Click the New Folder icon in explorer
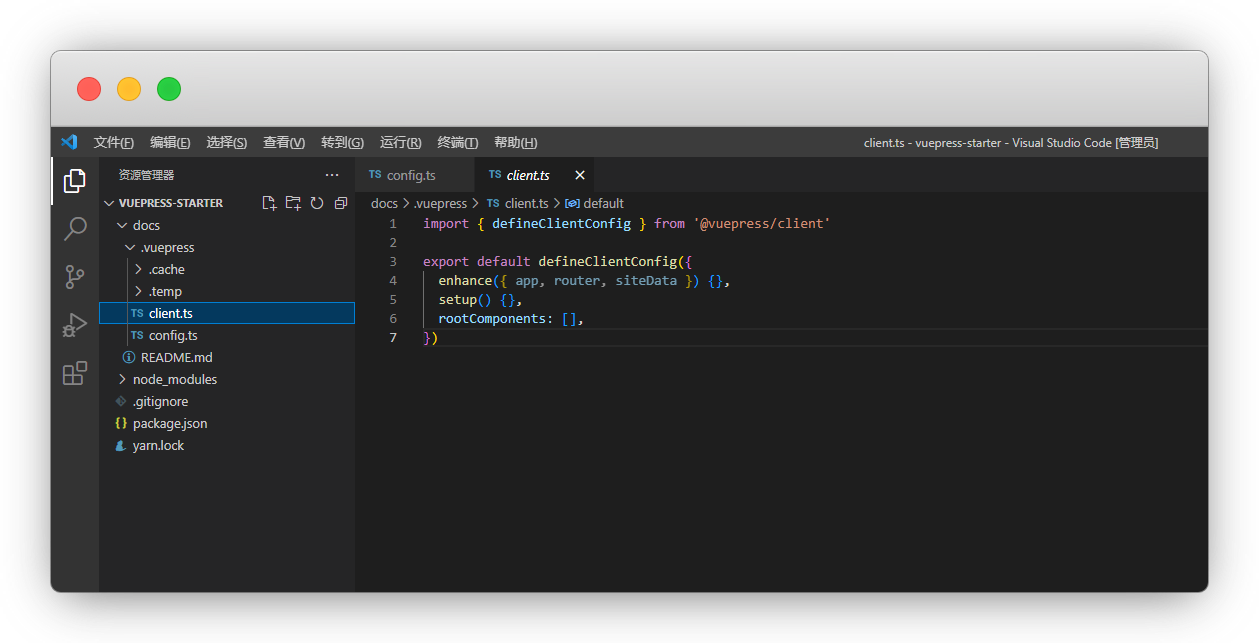Screen dimensions: 1259x643 [x=293, y=203]
